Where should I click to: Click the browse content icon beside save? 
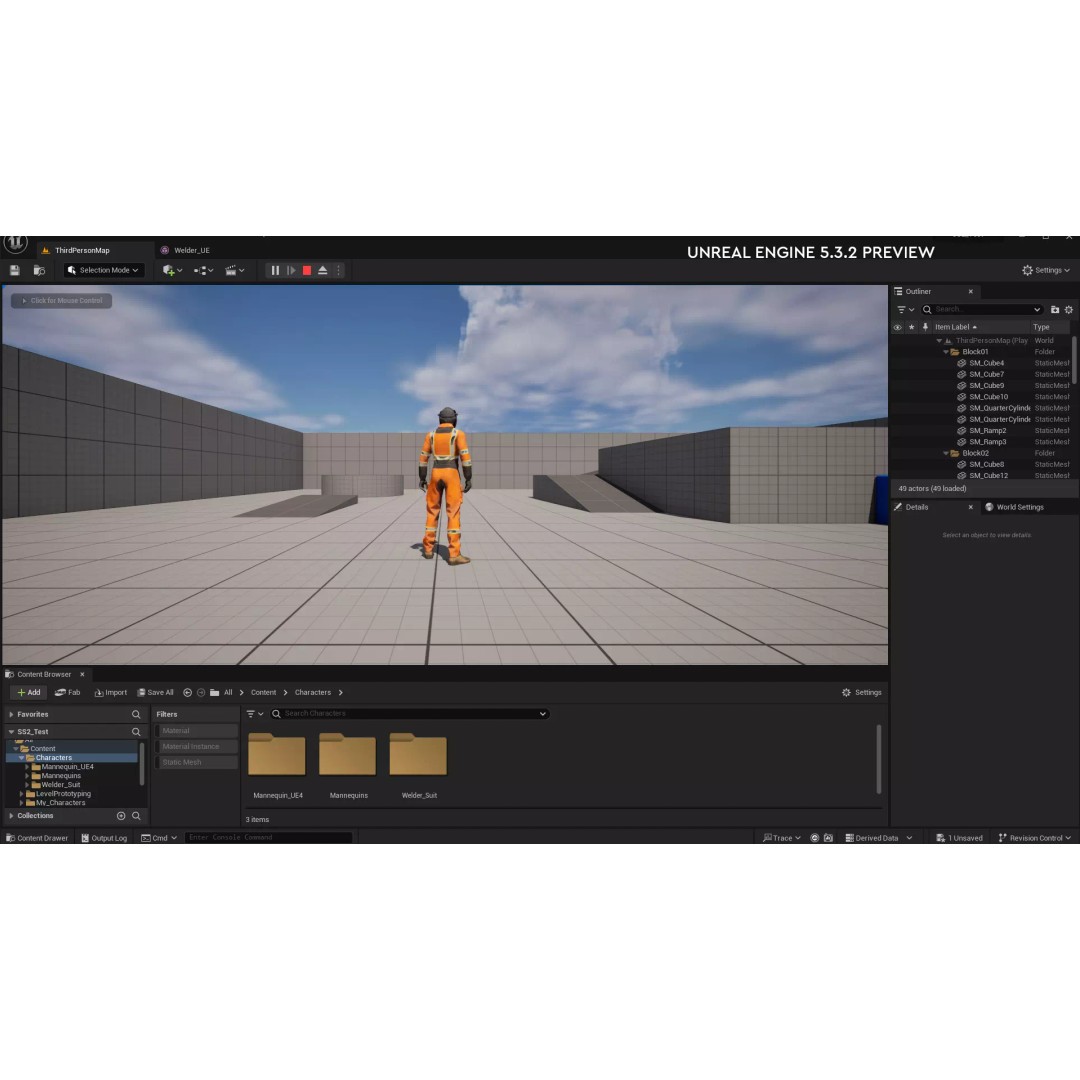click(x=39, y=271)
